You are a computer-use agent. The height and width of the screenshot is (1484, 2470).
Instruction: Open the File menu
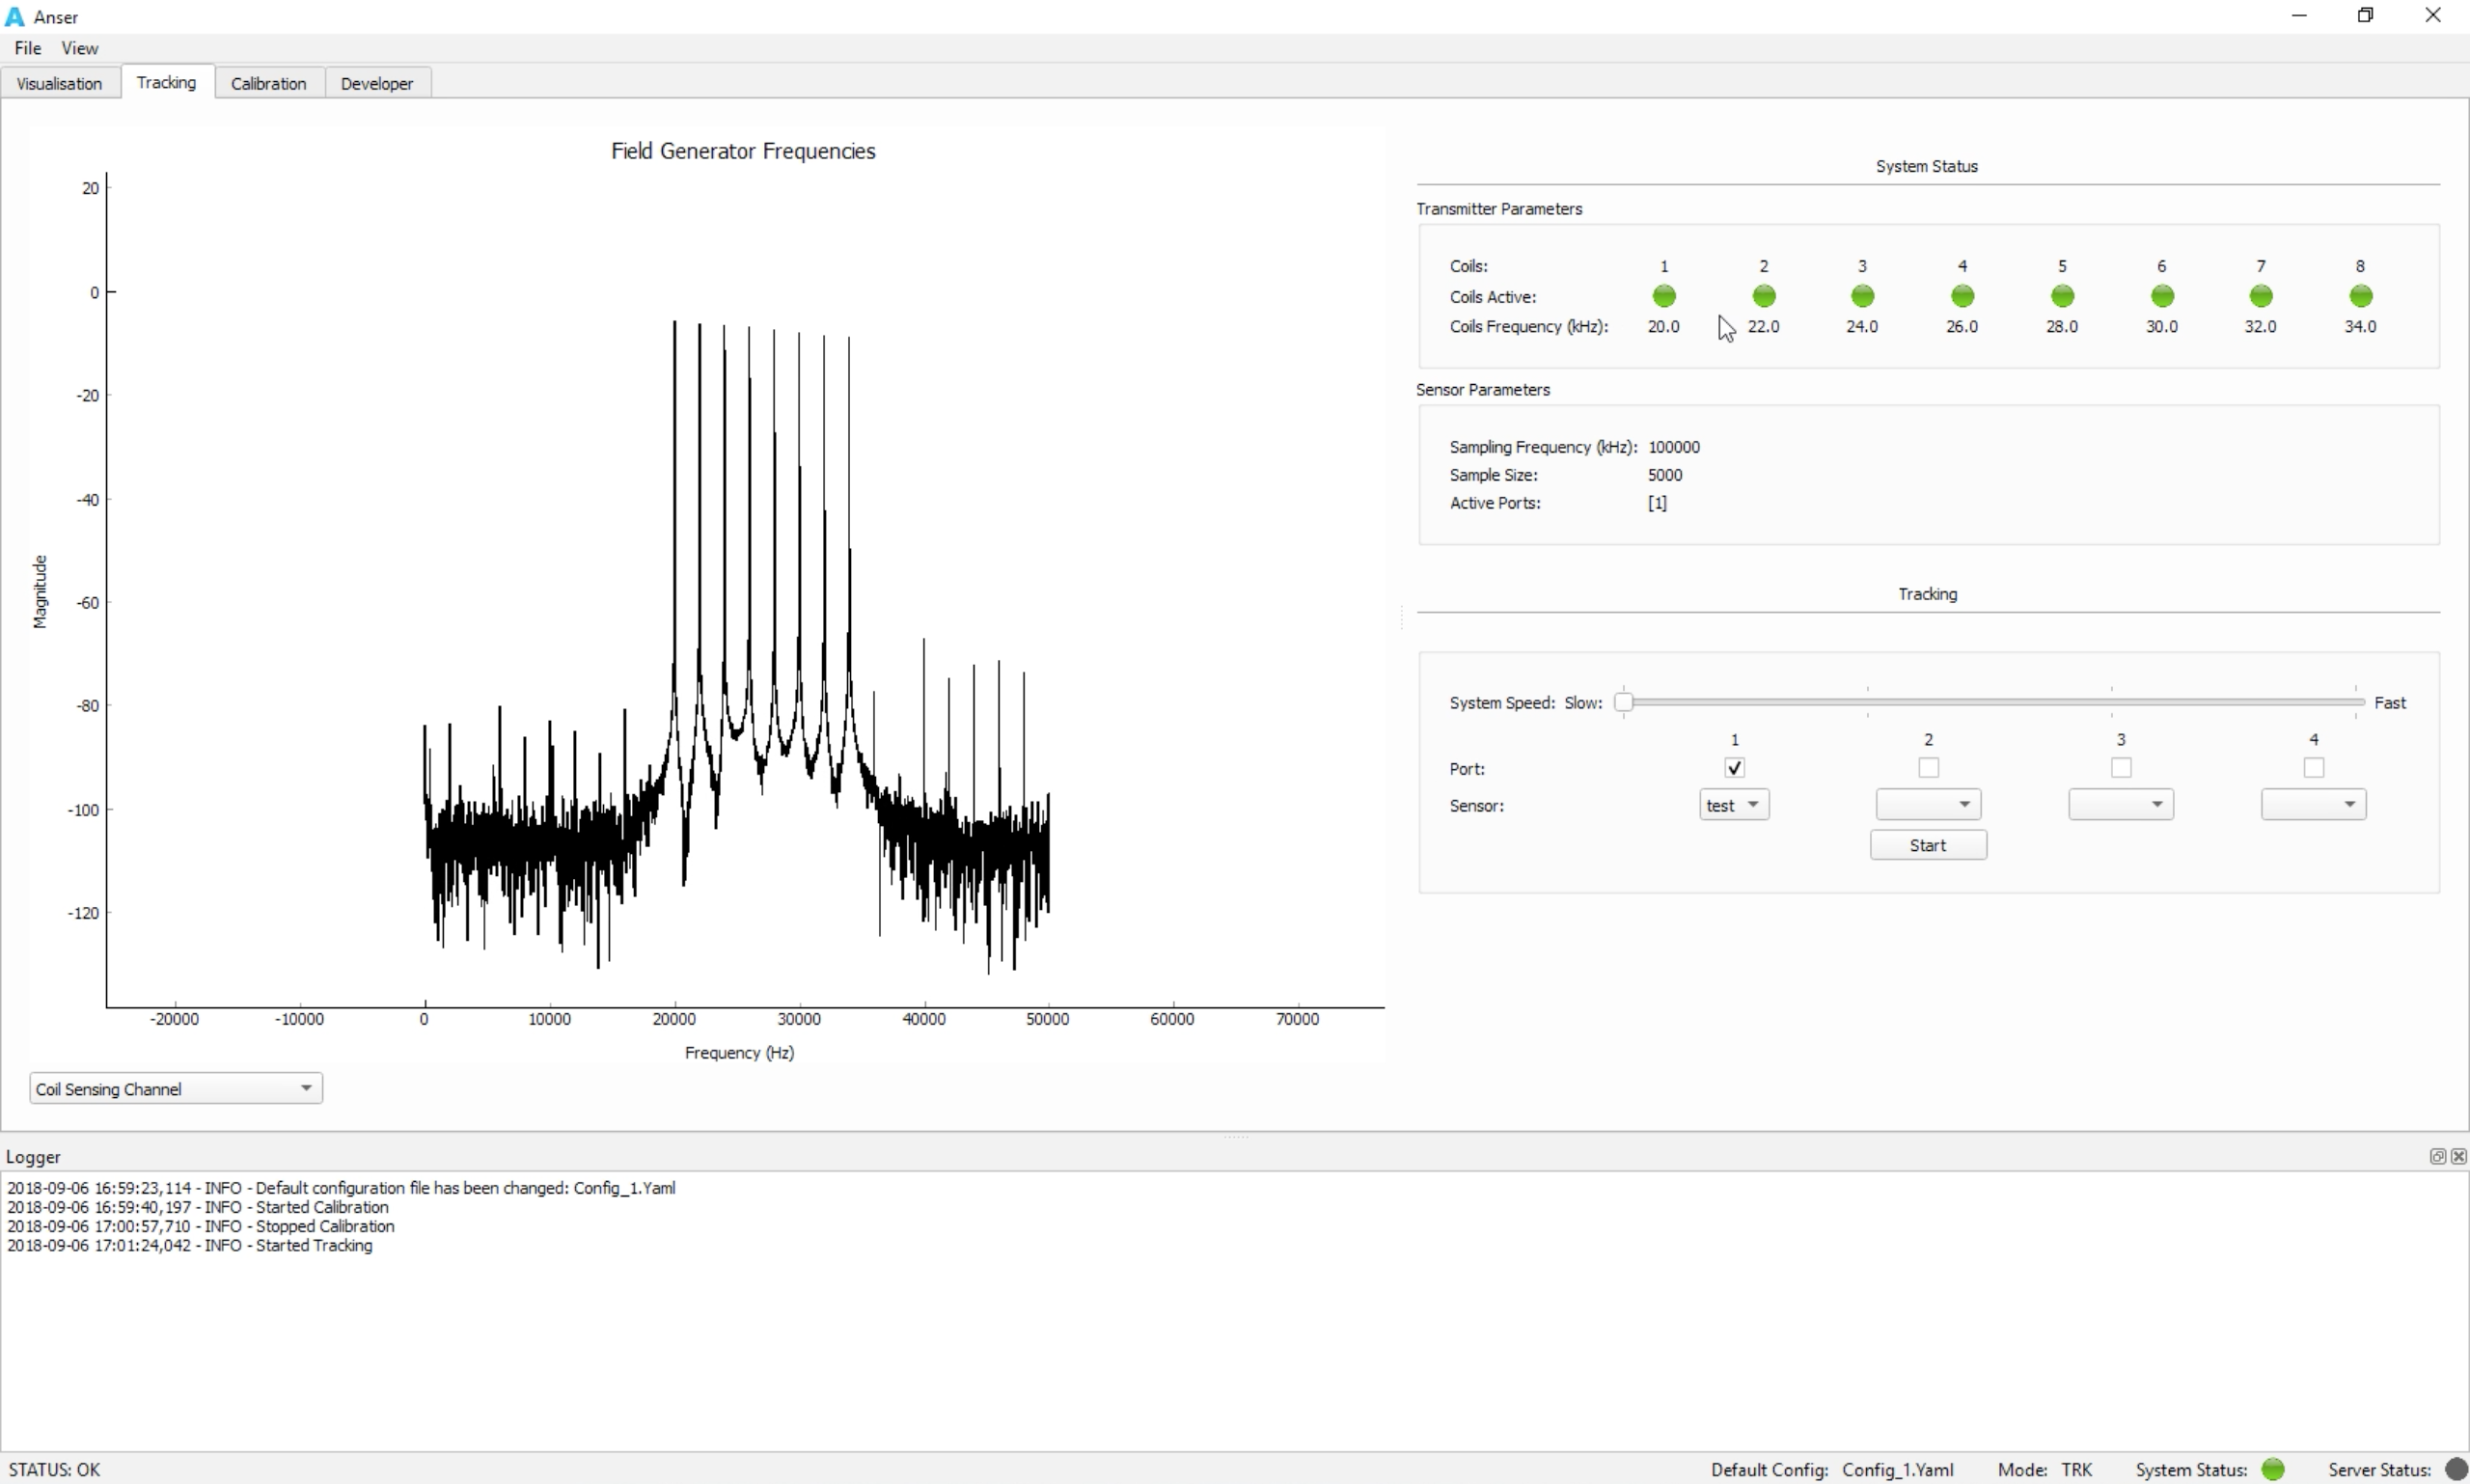point(28,48)
